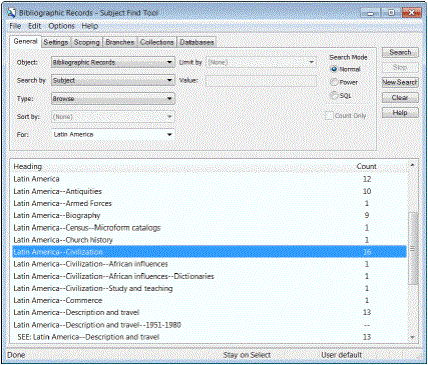Screen dimensions: 428x365
Task: Open the File menu
Action: (x=15, y=26)
